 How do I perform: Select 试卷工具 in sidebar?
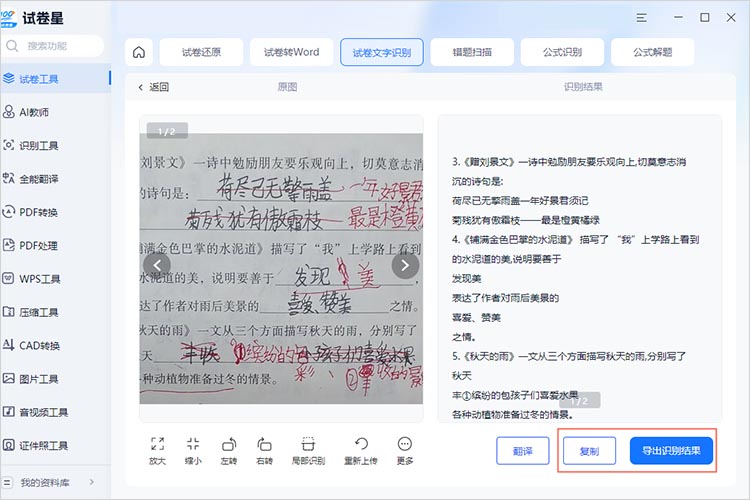click(x=55, y=79)
